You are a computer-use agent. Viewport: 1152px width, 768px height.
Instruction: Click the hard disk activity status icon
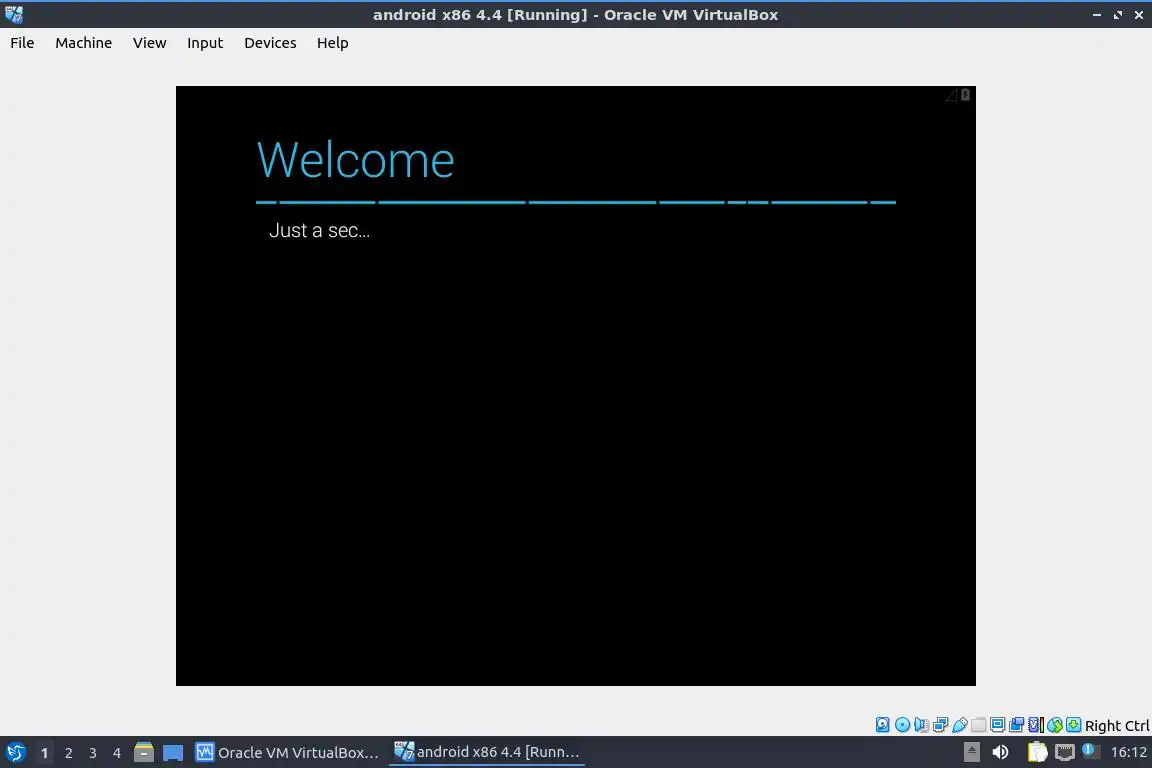pos(882,725)
